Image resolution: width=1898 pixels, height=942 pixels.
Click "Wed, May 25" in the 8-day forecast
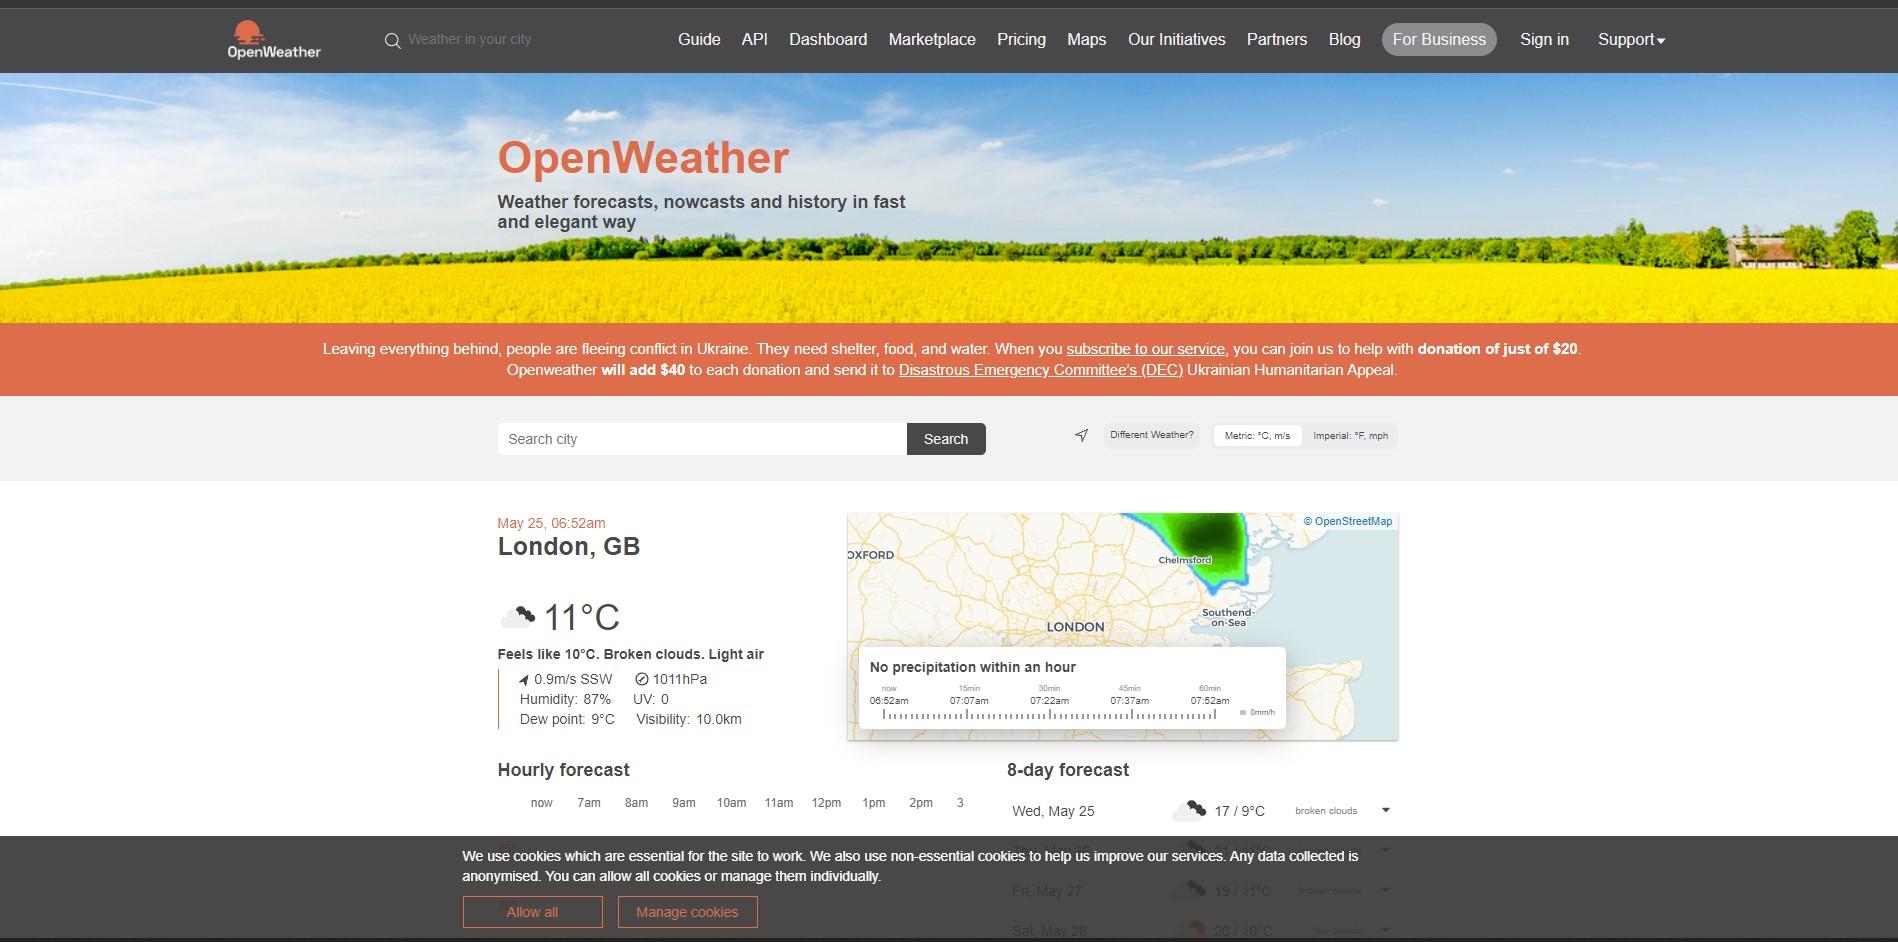[x=1053, y=811]
